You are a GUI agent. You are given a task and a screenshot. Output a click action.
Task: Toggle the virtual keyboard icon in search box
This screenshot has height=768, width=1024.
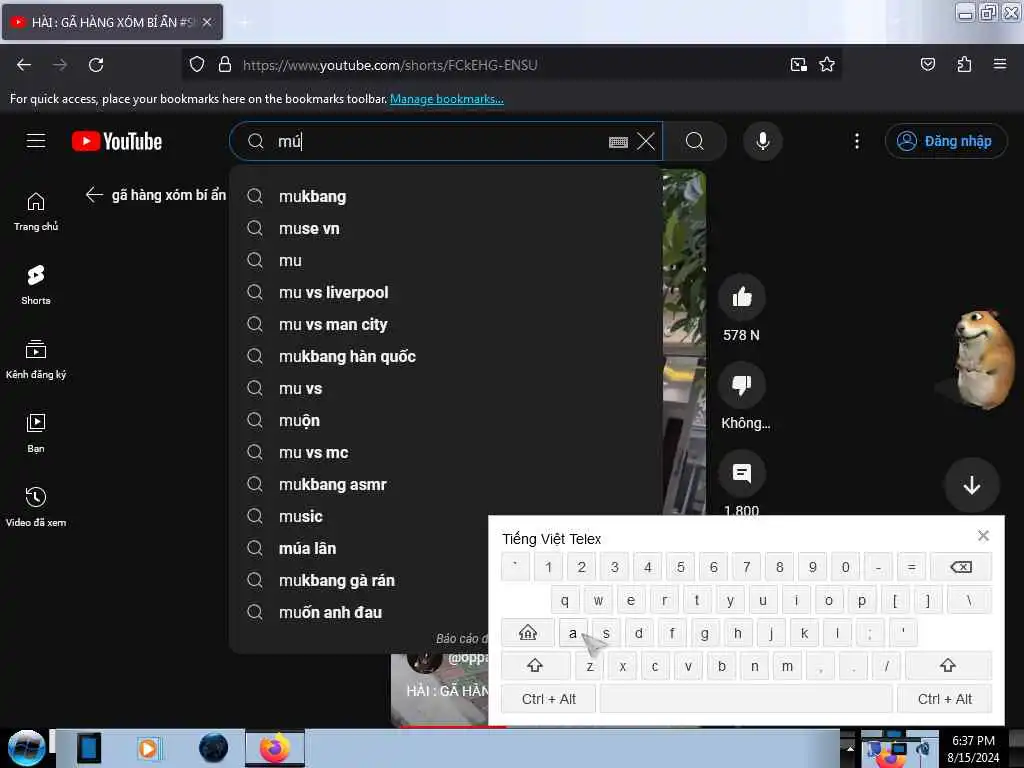tap(618, 142)
